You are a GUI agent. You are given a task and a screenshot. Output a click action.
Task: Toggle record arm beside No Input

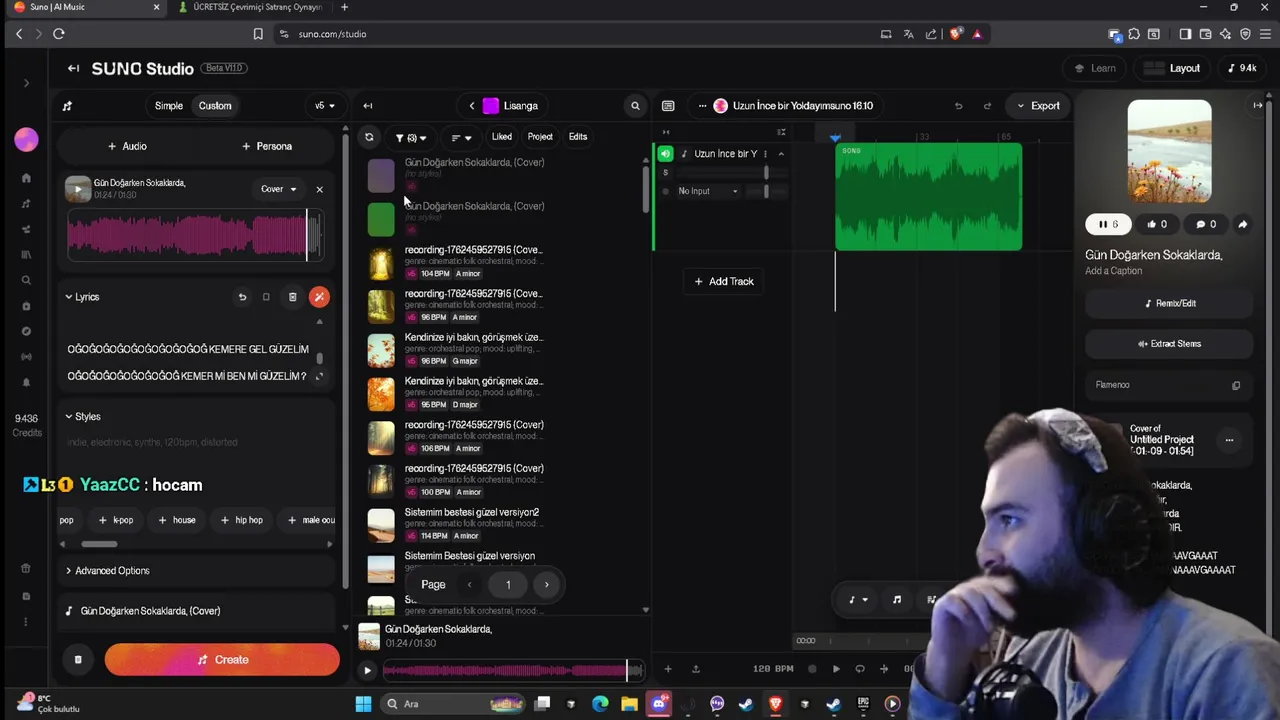[x=666, y=191]
